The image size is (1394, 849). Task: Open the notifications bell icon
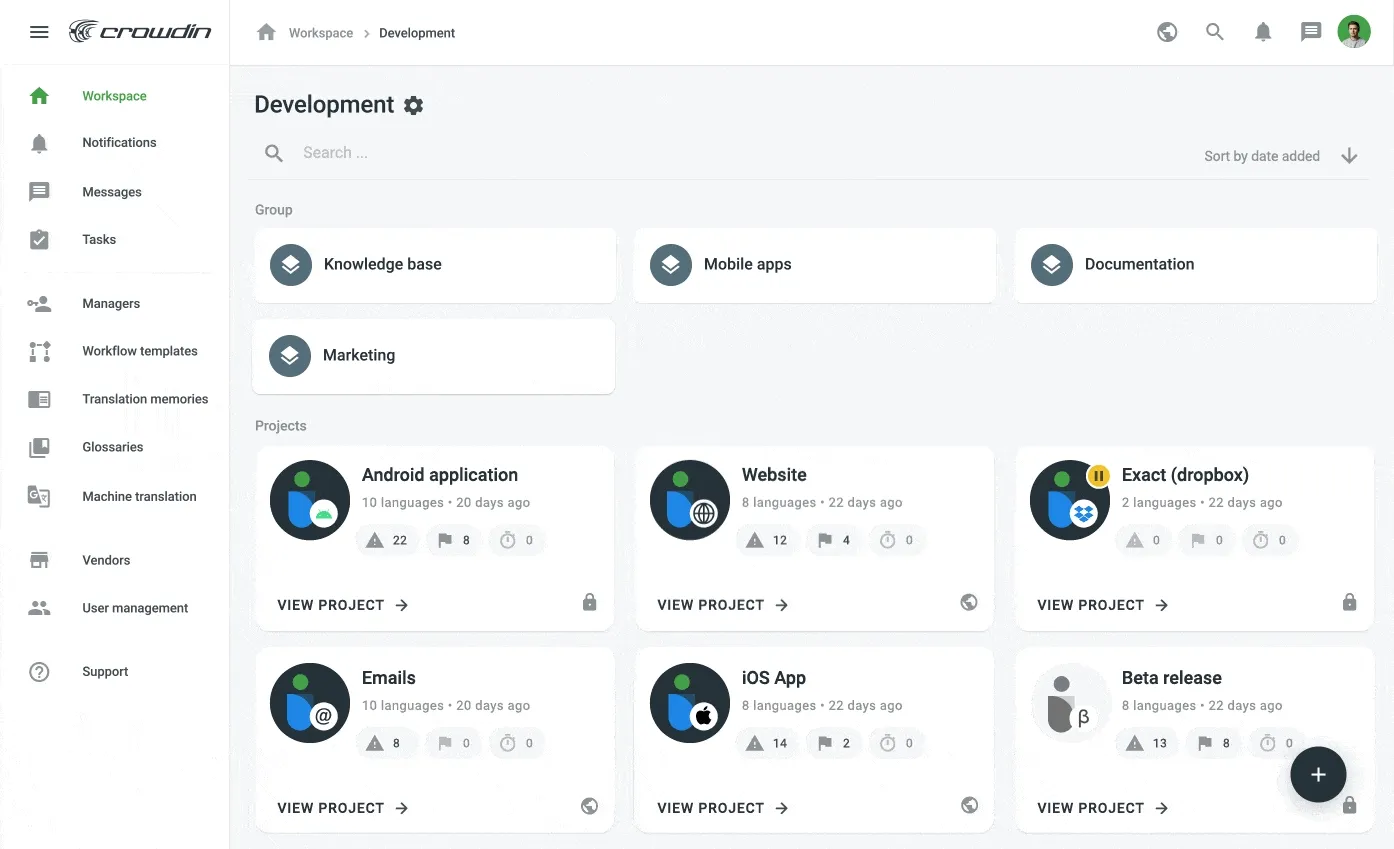[x=1262, y=31]
